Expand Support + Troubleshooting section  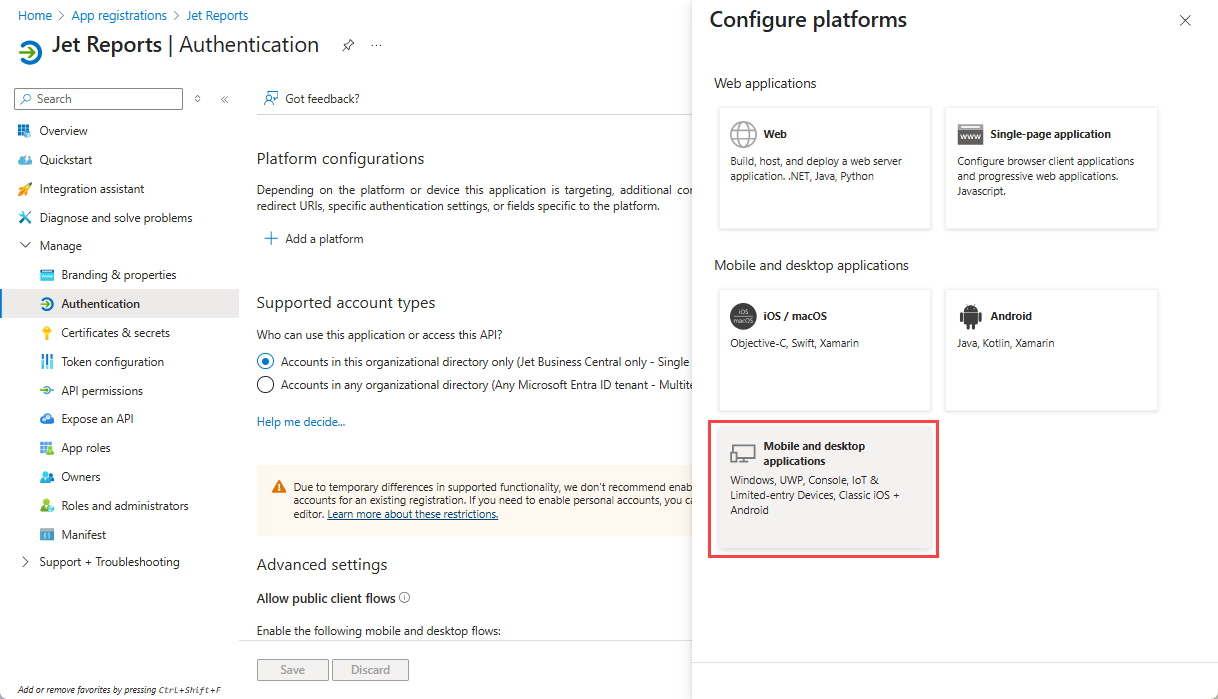[25, 562]
